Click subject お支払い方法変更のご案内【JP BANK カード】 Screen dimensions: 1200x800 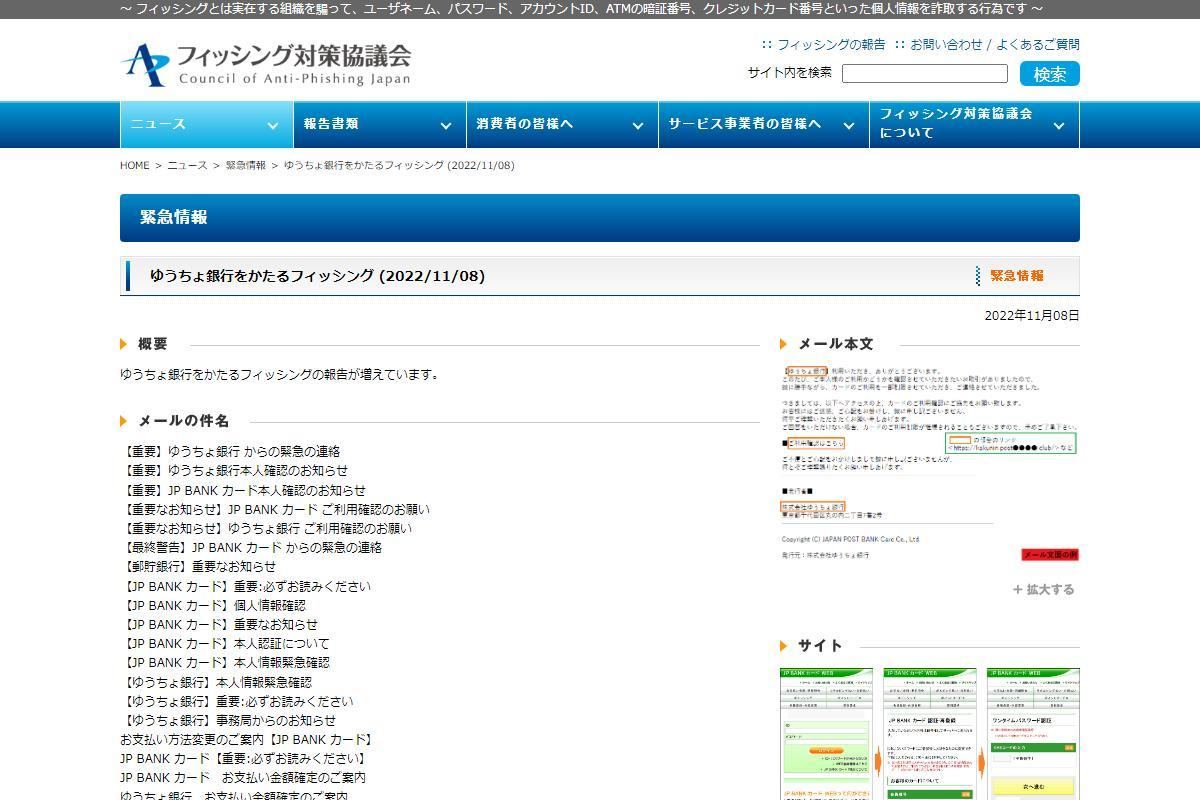coord(247,740)
